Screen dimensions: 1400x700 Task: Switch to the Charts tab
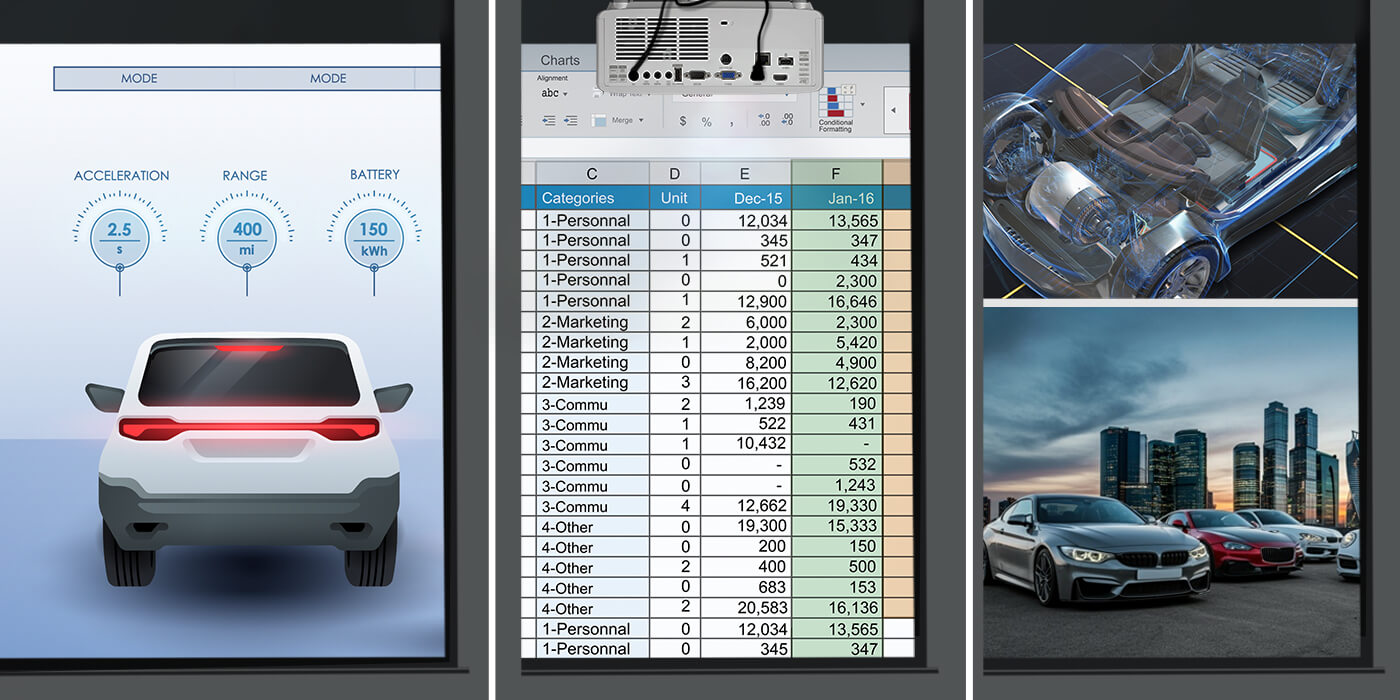tap(560, 60)
